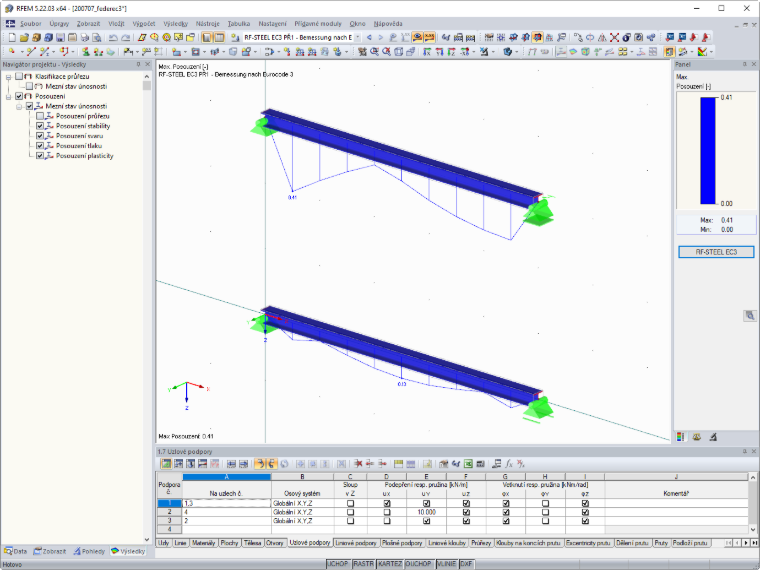Click the Open file folder icon

[x=24, y=37]
